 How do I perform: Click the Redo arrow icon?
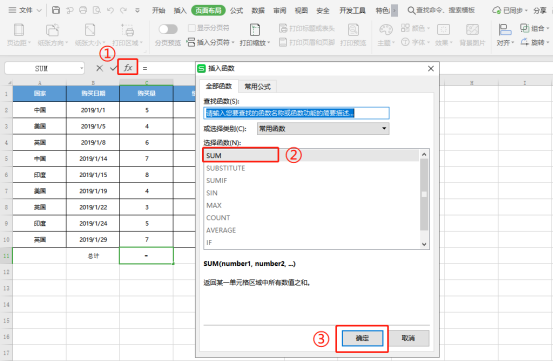coord(123,10)
